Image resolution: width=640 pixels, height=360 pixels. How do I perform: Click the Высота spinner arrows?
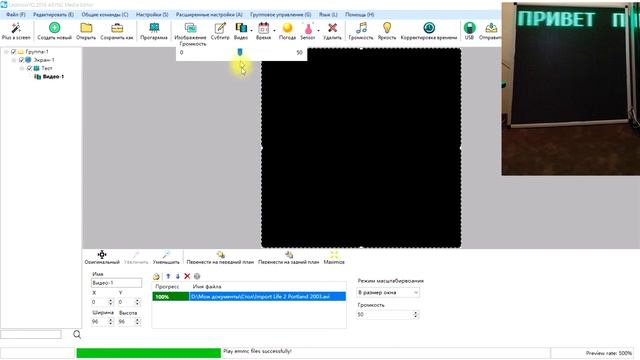tap(137, 322)
